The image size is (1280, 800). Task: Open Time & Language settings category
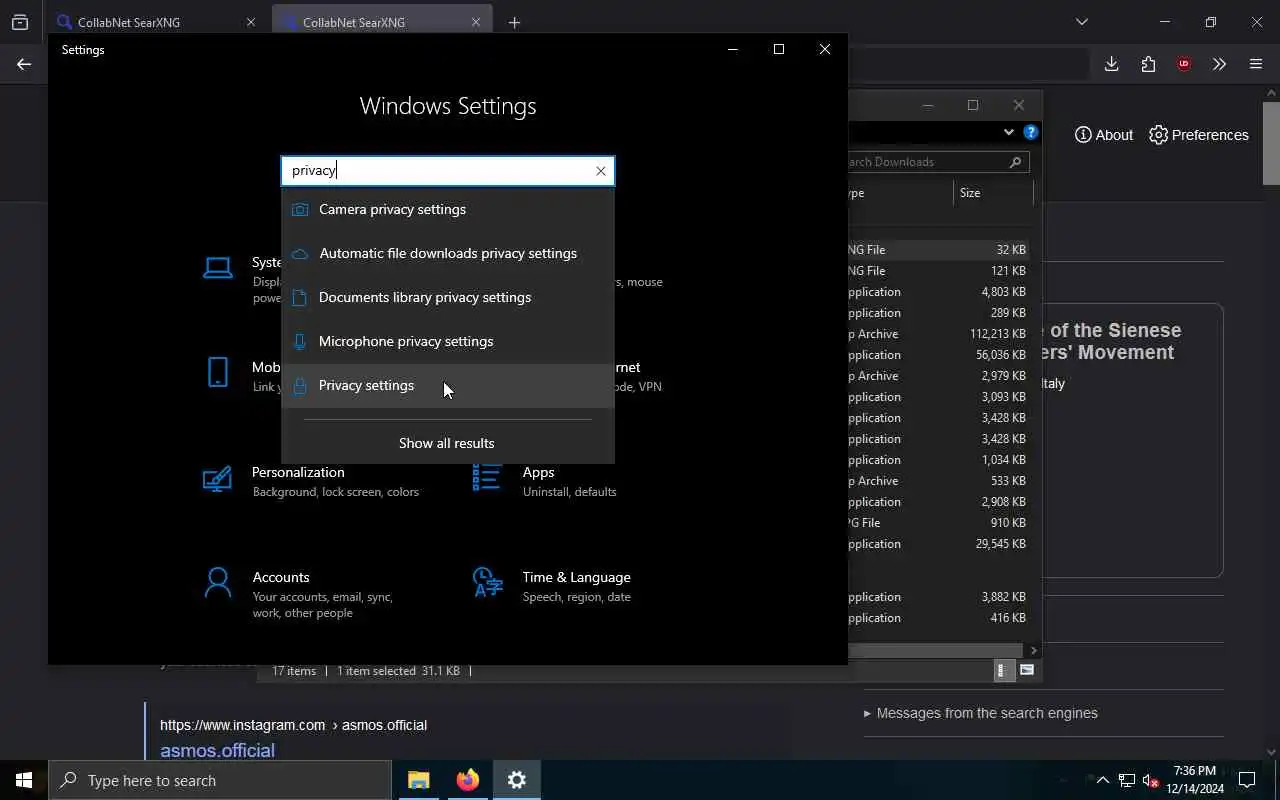click(x=553, y=586)
